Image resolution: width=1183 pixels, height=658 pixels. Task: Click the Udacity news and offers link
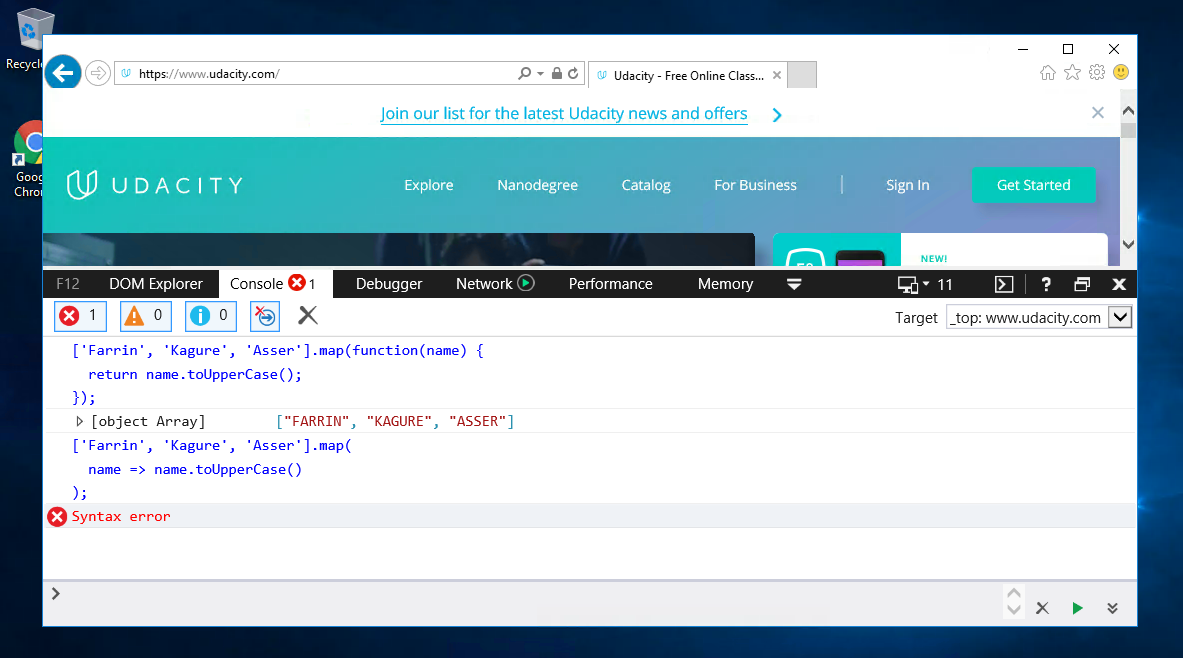click(564, 114)
